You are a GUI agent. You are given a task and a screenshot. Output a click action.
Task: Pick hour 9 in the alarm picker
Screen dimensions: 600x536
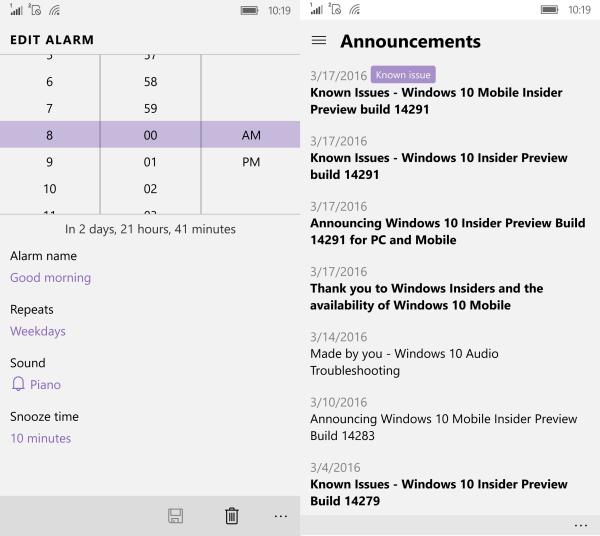click(49, 162)
